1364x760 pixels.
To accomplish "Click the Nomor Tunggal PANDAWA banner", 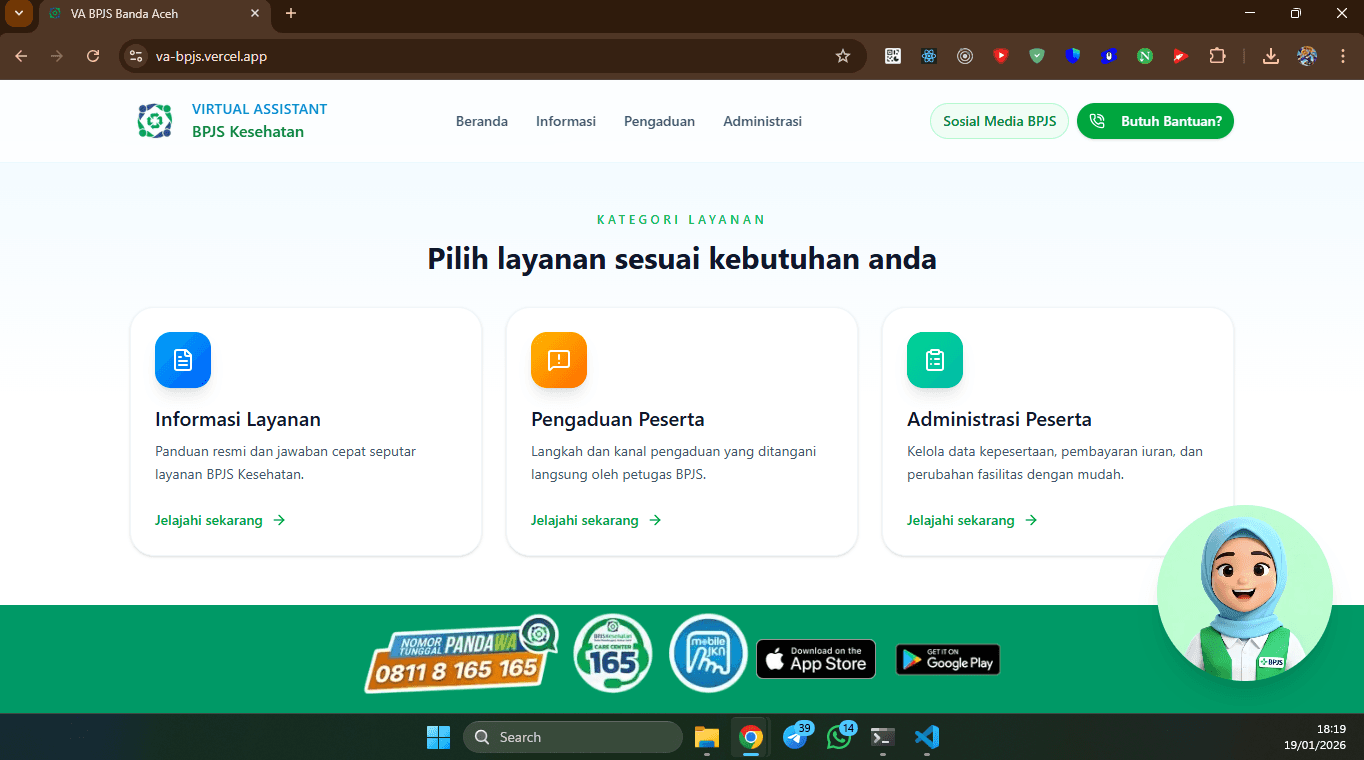I will click(x=460, y=657).
